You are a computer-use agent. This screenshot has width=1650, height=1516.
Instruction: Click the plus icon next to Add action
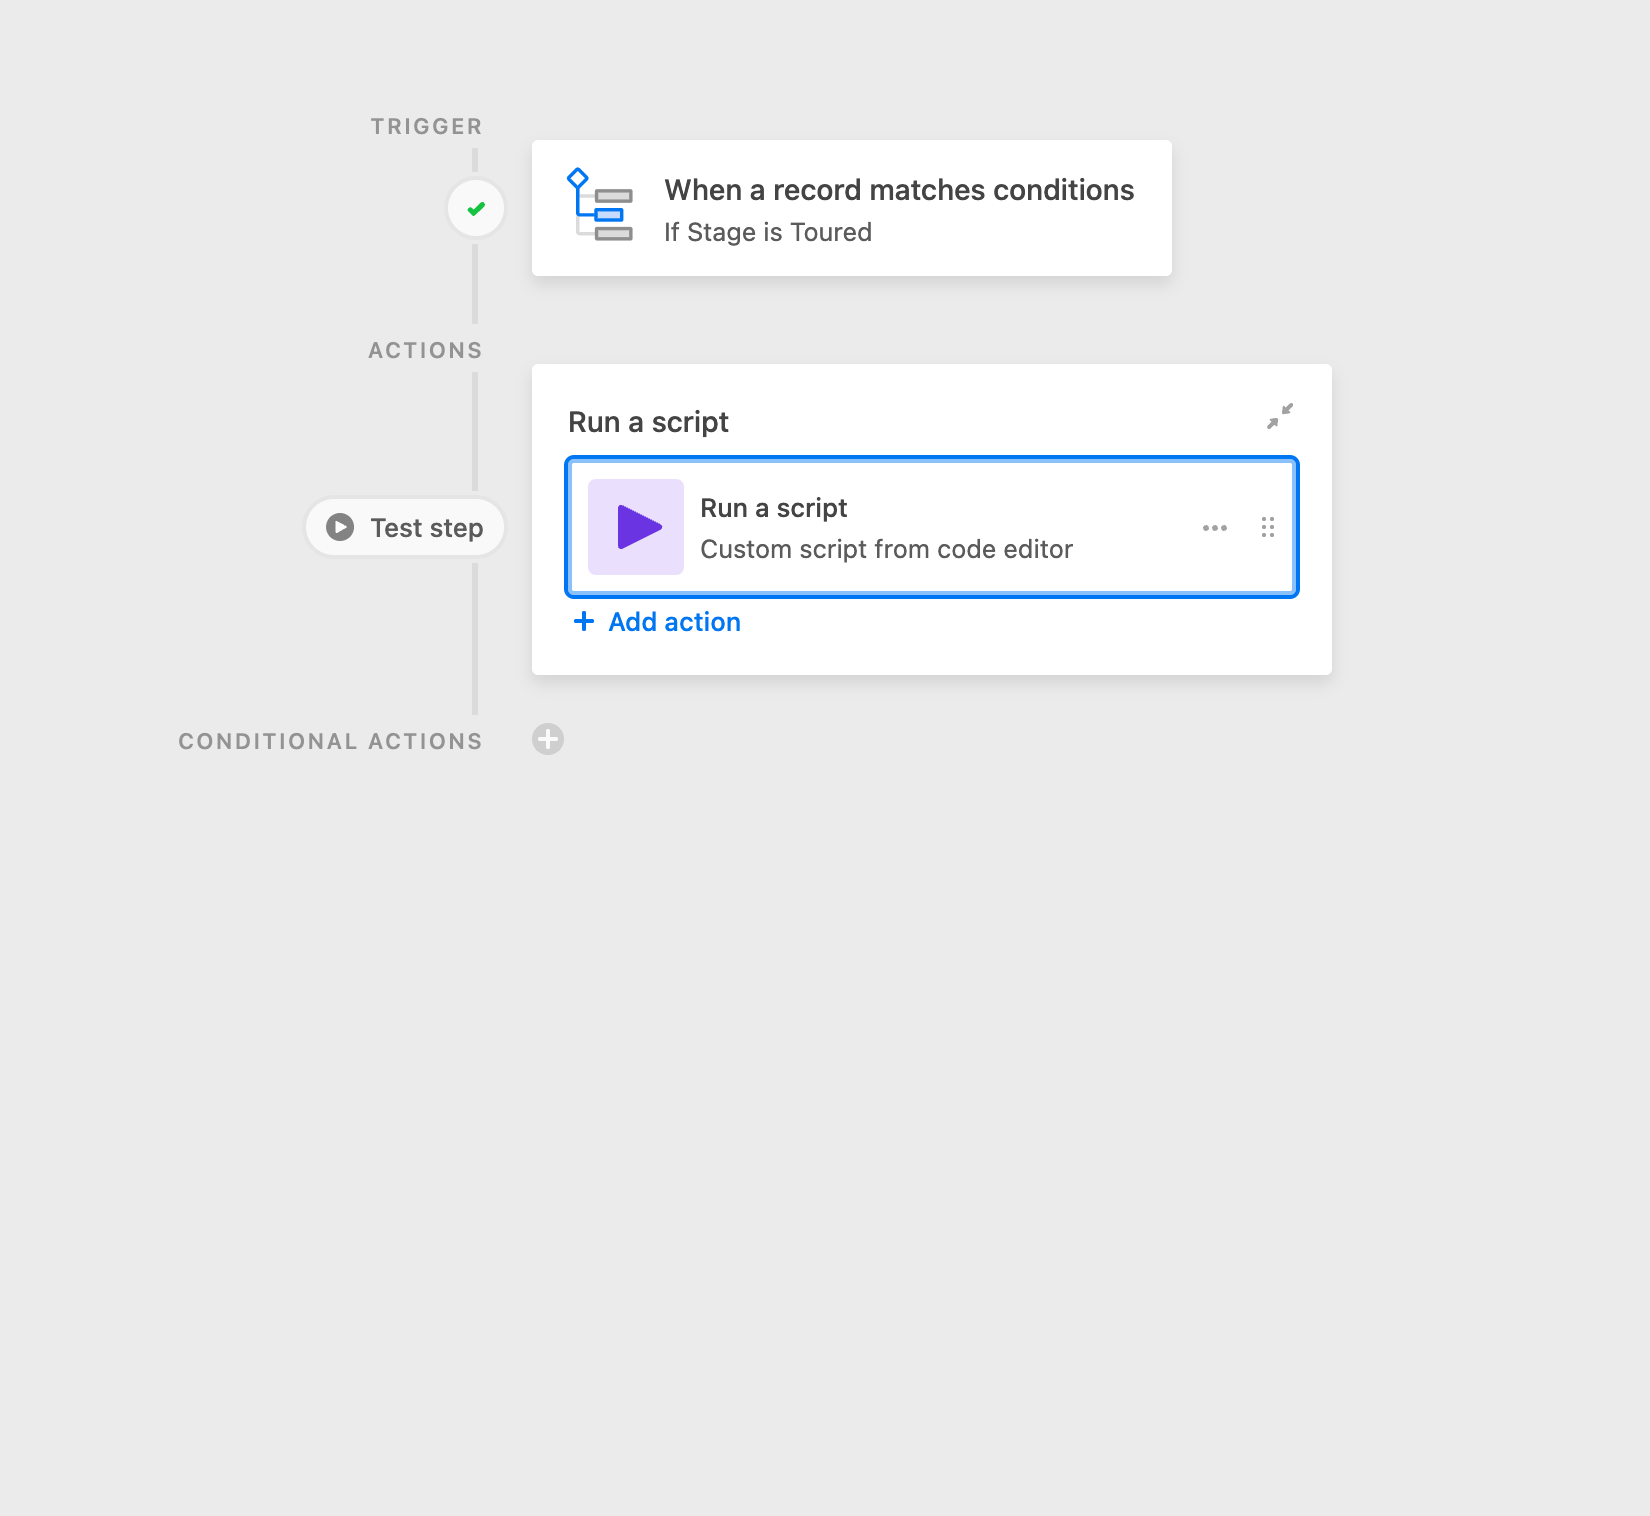tap(584, 621)
